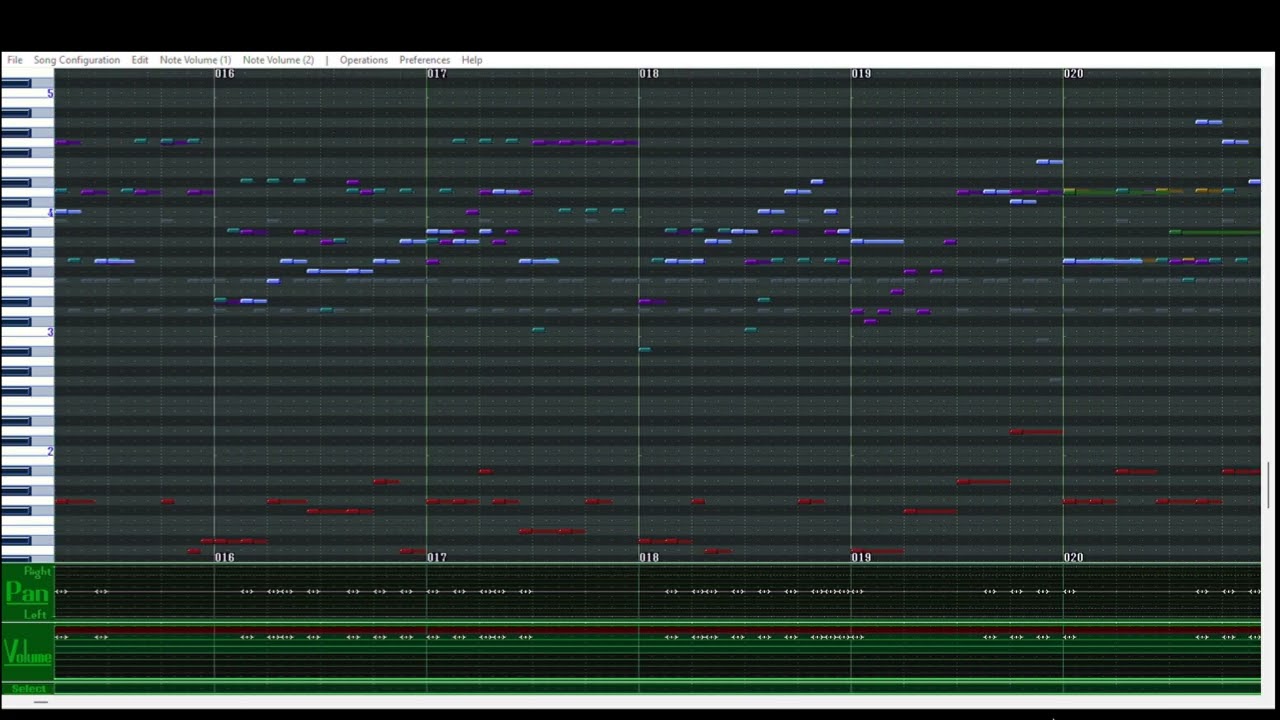Click the Right label in pan panel
Image resolution: width=1280 pixels, height=720 pixels.
click(x=37, y=572)
